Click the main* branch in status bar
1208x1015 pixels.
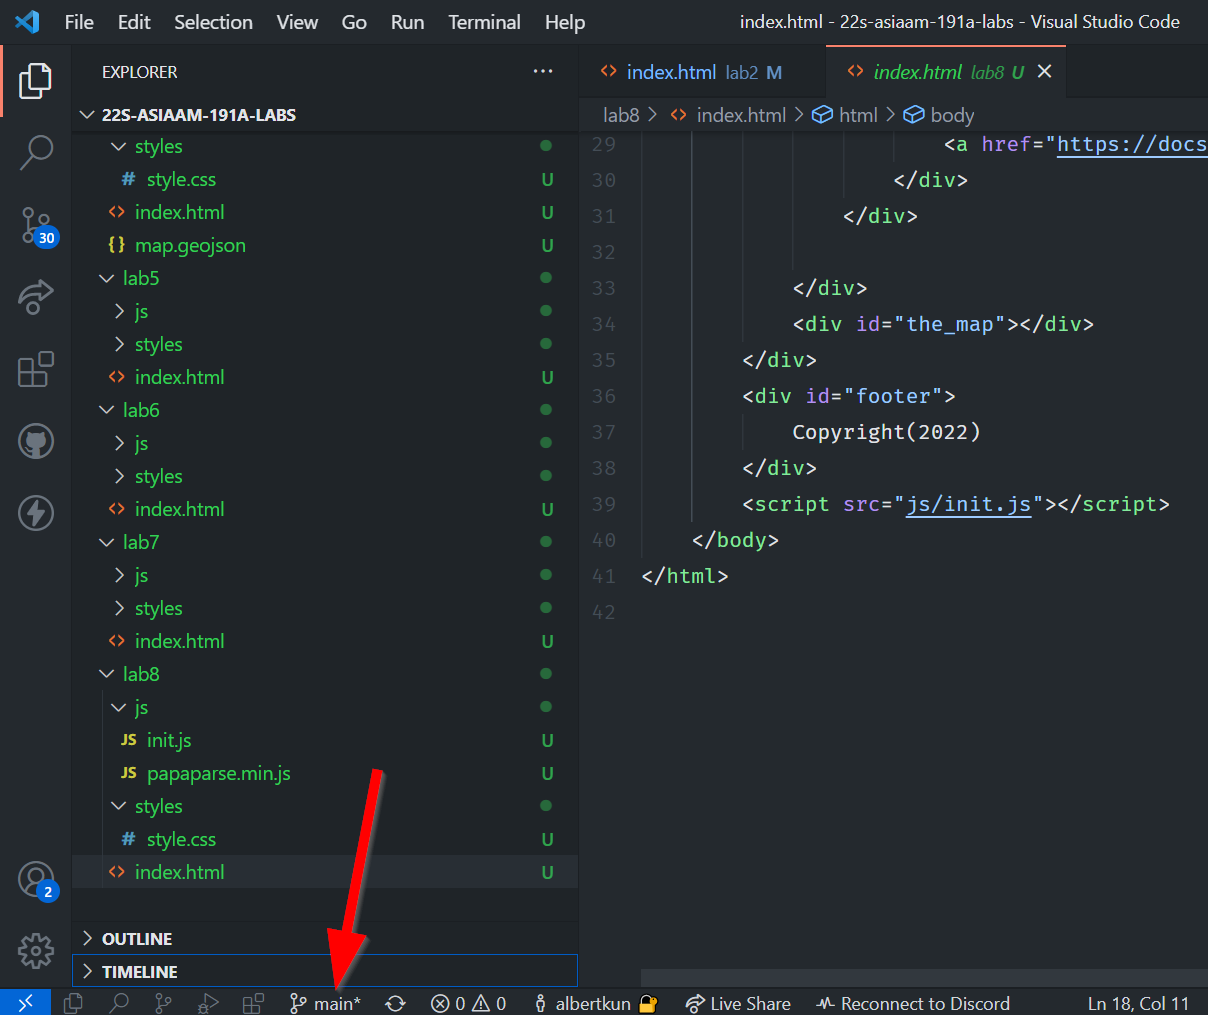[326, 1003]
